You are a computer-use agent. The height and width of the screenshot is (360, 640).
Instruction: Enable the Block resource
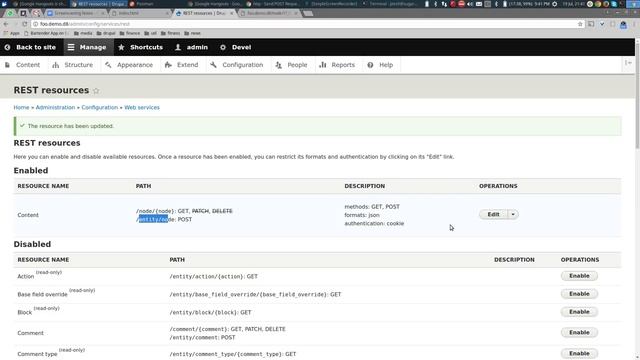[x=579, y=312]
